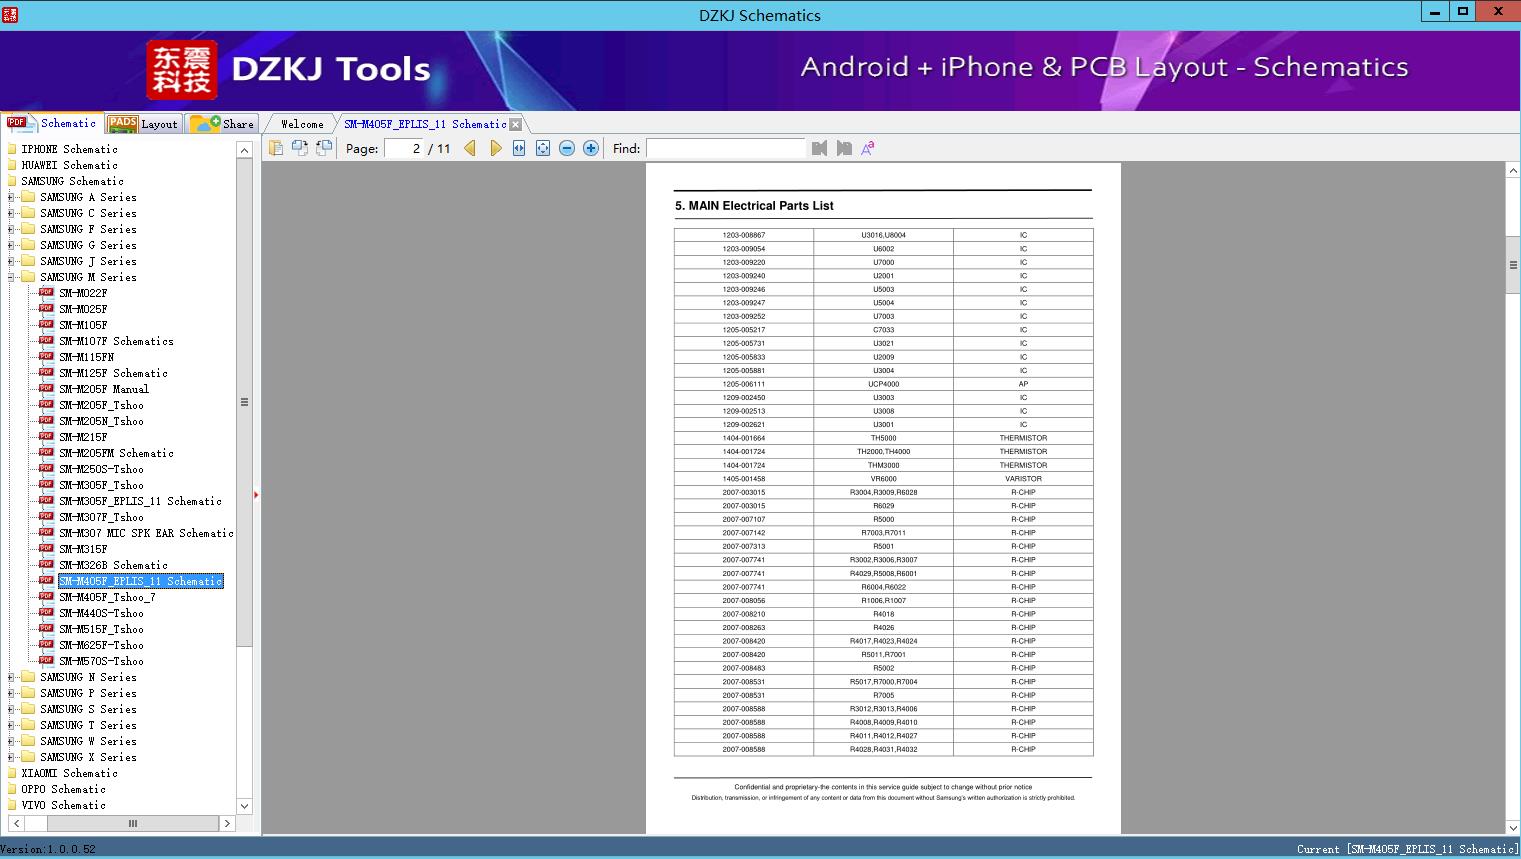1521x859 pixels.
Task: Click the sidebar tree scroll-down arrow
Action: click(x=244, y=806)
